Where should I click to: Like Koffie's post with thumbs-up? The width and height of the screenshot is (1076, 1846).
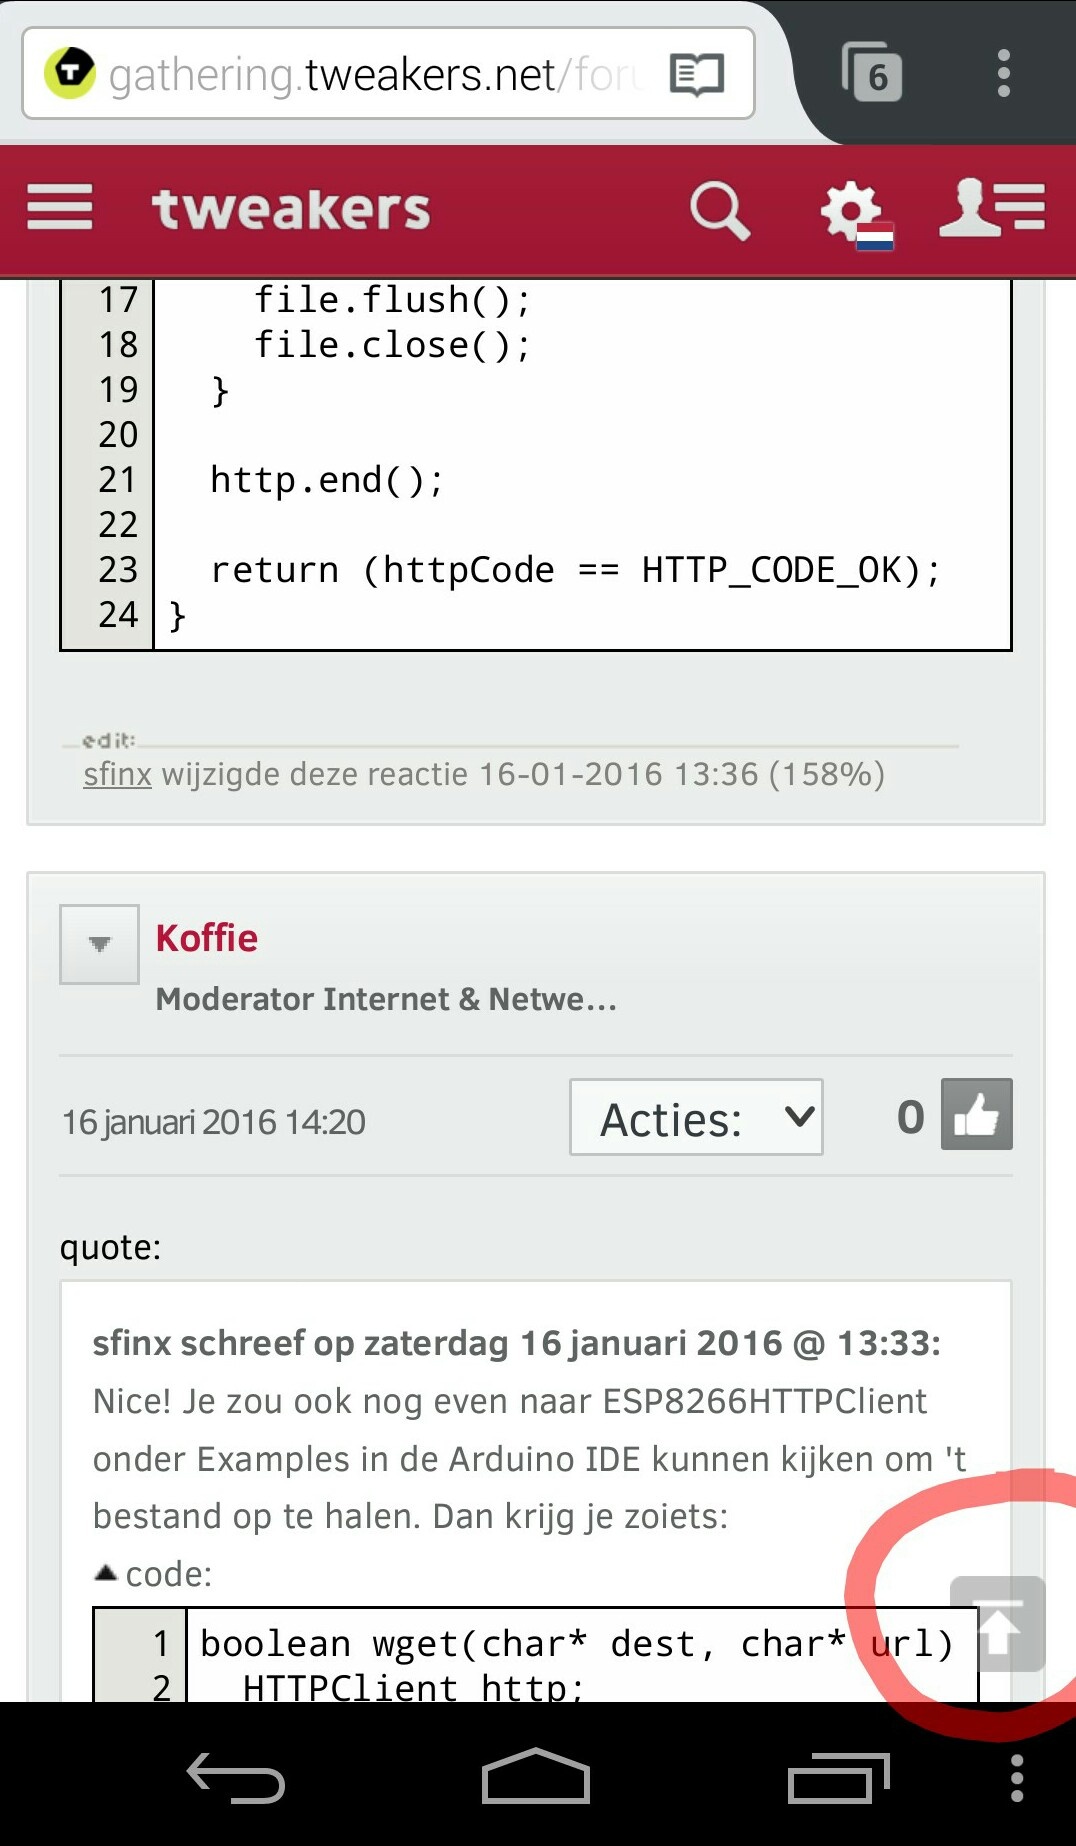point(976,1115)
